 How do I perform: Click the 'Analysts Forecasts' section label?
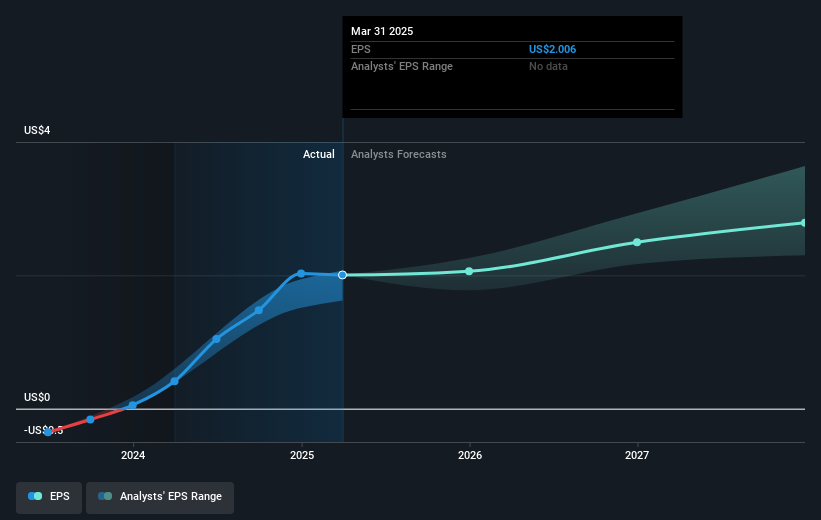(x=398, y=154)
